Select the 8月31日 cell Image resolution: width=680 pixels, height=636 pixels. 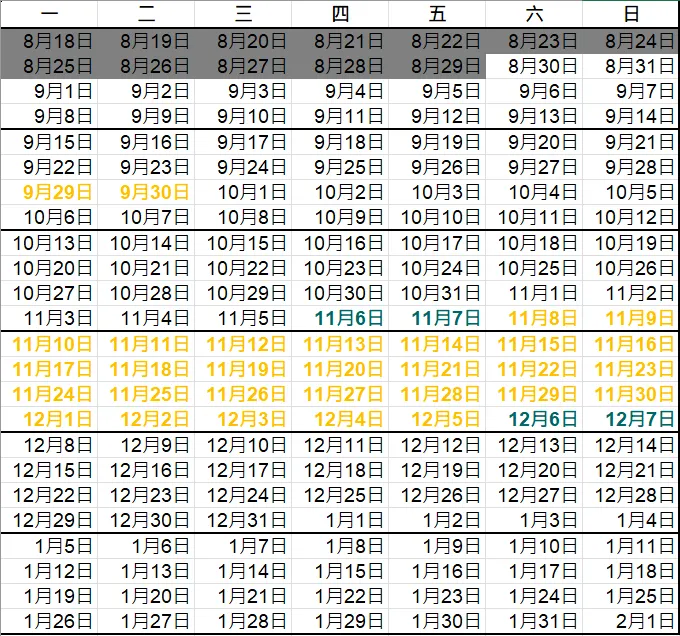pos(631,66)
